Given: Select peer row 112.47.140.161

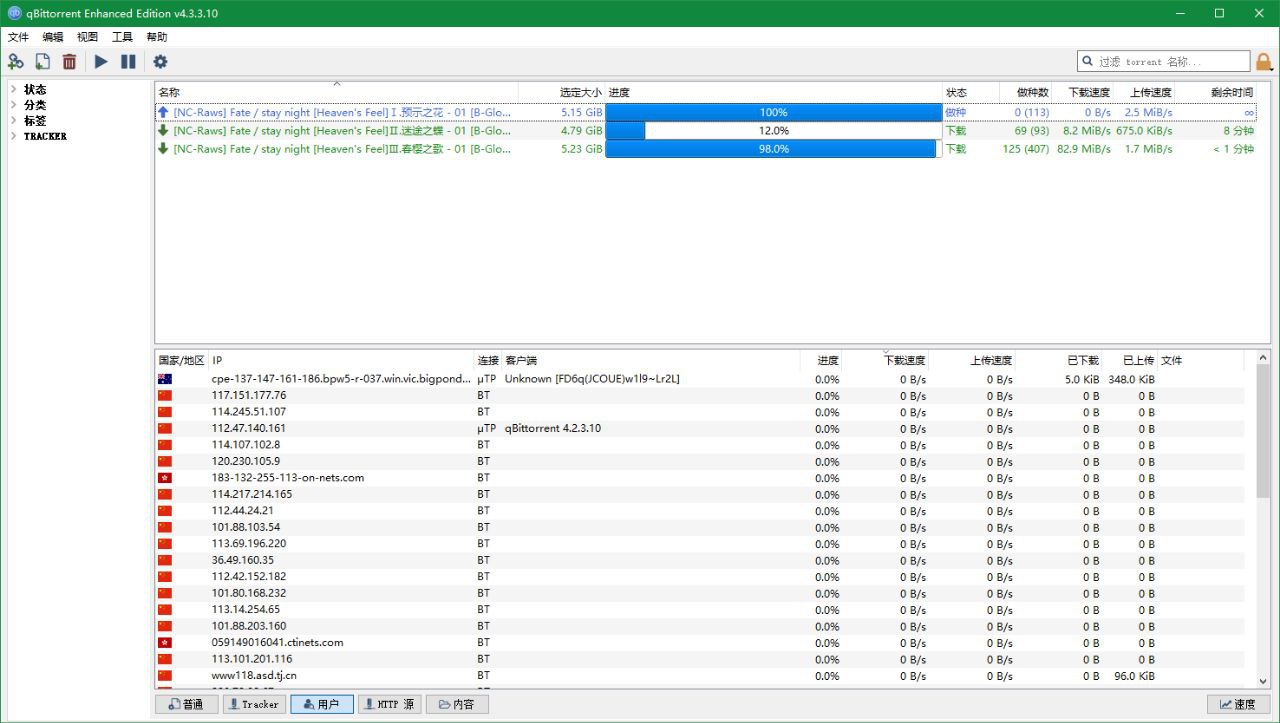Looking at the screenshot, I should point(249,428).
